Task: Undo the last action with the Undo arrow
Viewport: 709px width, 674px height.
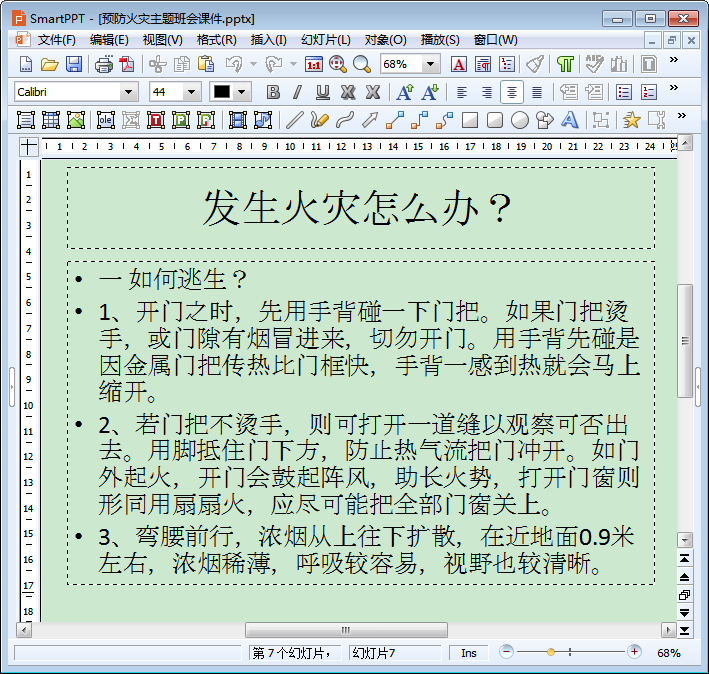Action: pyautogui.click(x=234, y=64)
